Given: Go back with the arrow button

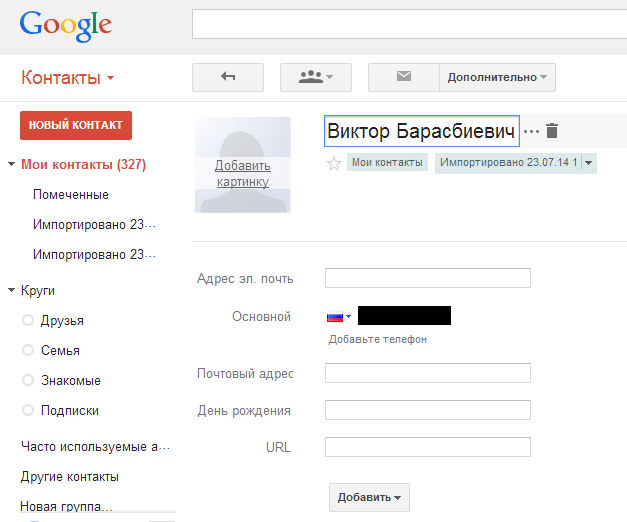Looking at the screenshot, I should coord(228,77).
